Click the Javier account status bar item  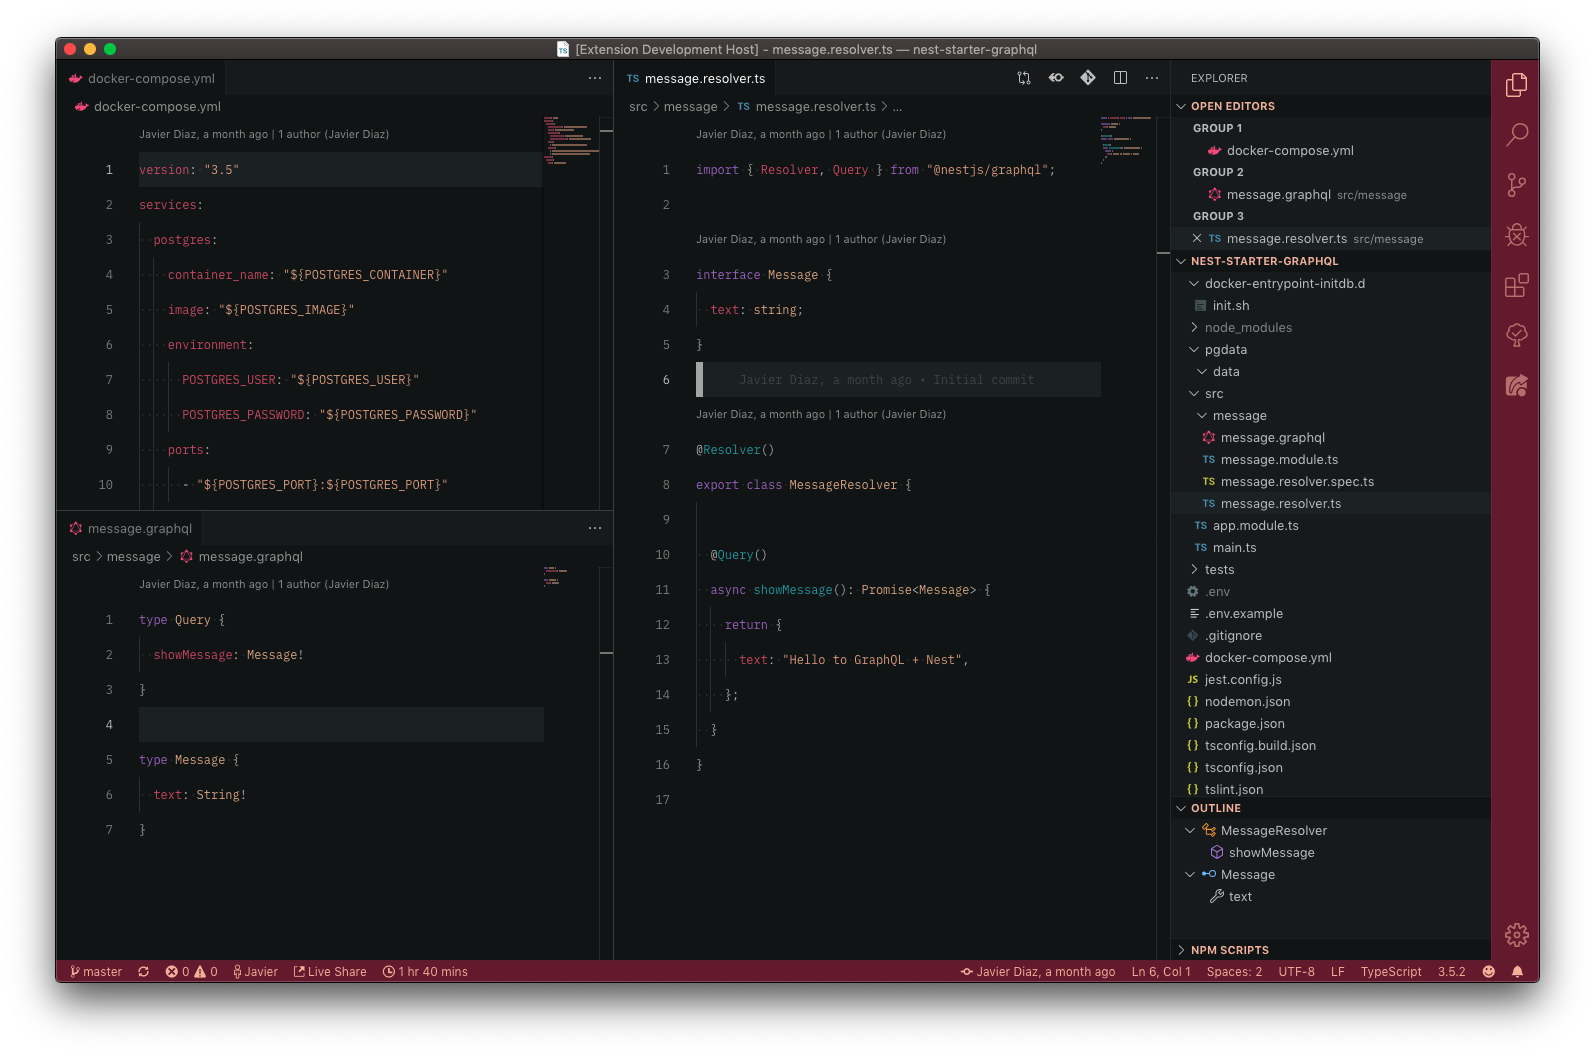(x=255, y=972)
